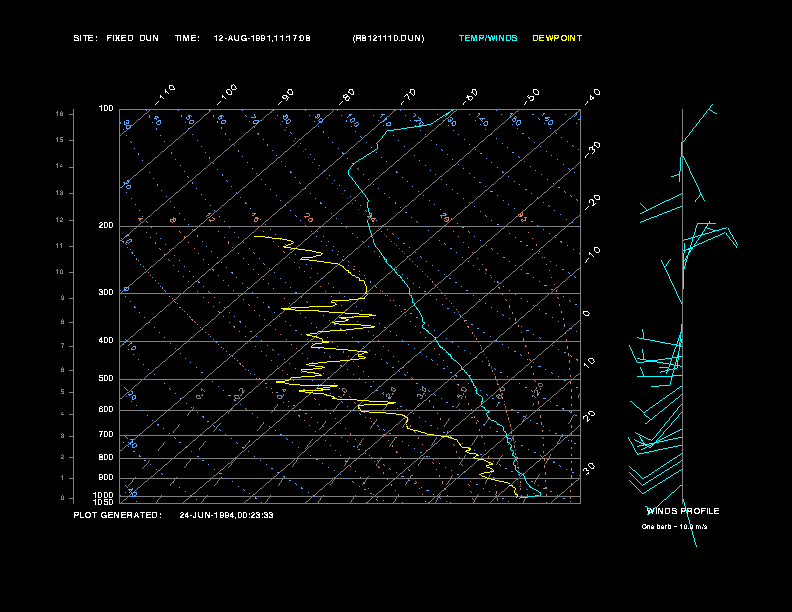The height and width of the screenshot is (612, 792).
Task: Click the 0 isotherm label on right edge
Action: pos(586,314)
